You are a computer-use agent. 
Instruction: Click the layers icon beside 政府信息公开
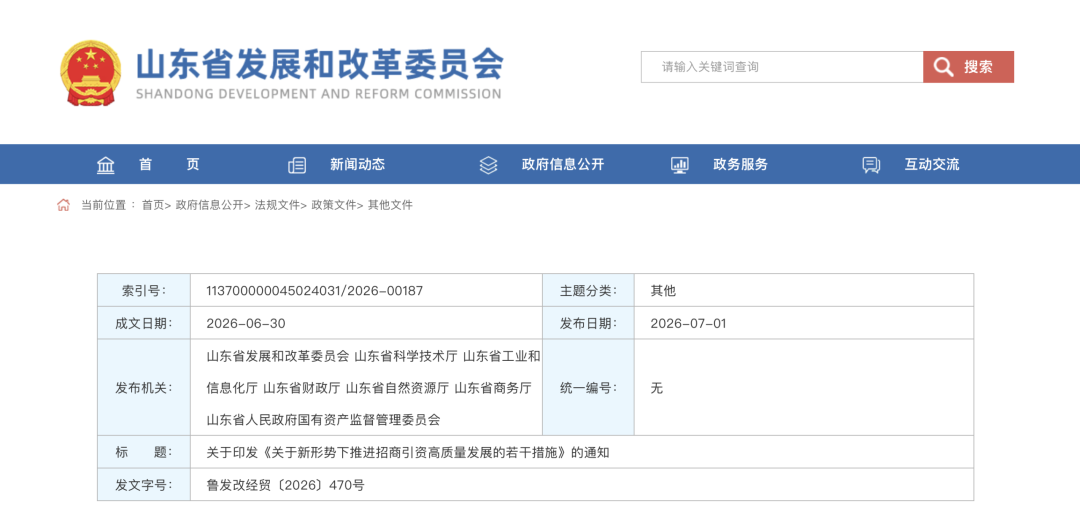coord(488,165)
